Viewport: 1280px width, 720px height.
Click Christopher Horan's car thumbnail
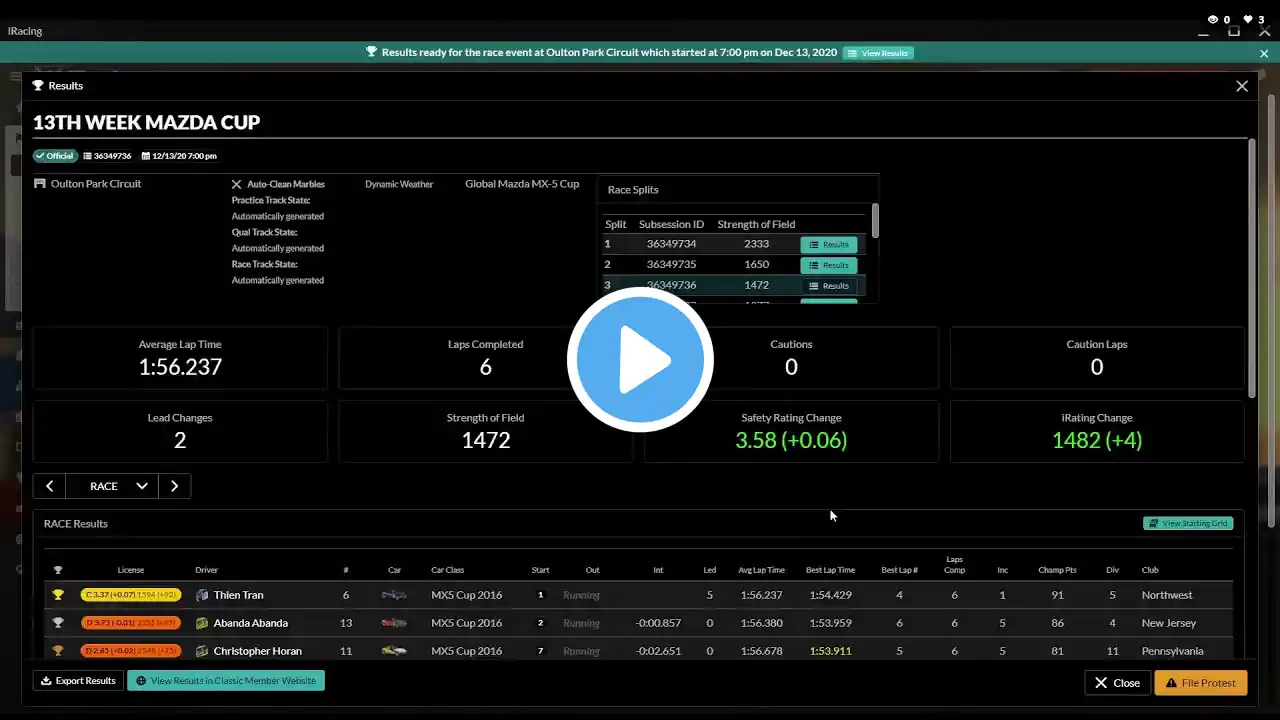(x=394, y=651)
